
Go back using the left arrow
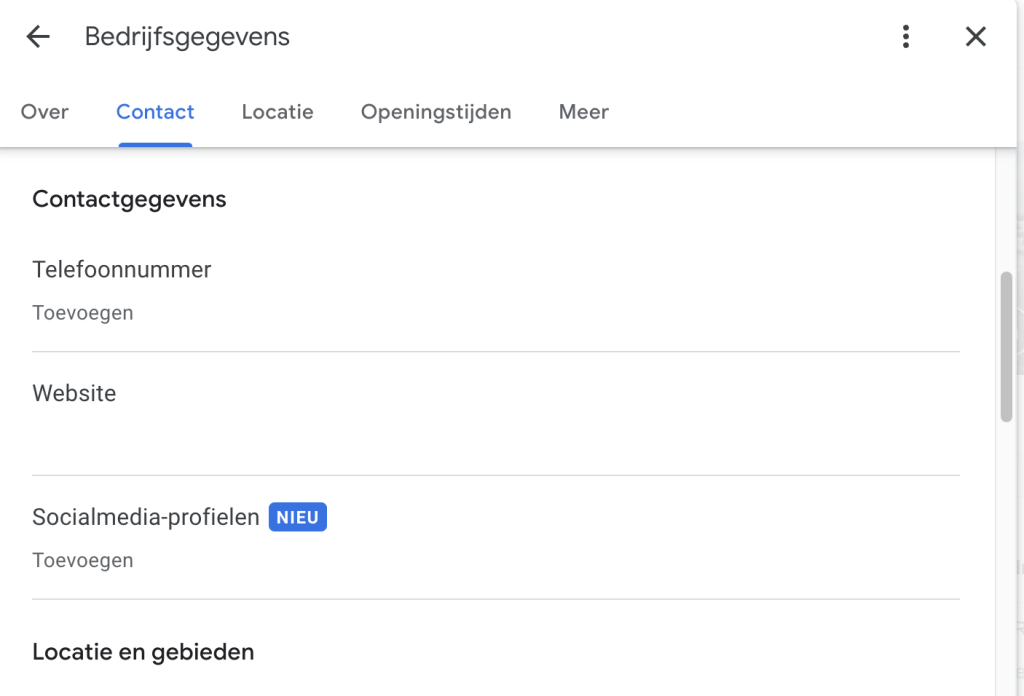click(38, 37)
